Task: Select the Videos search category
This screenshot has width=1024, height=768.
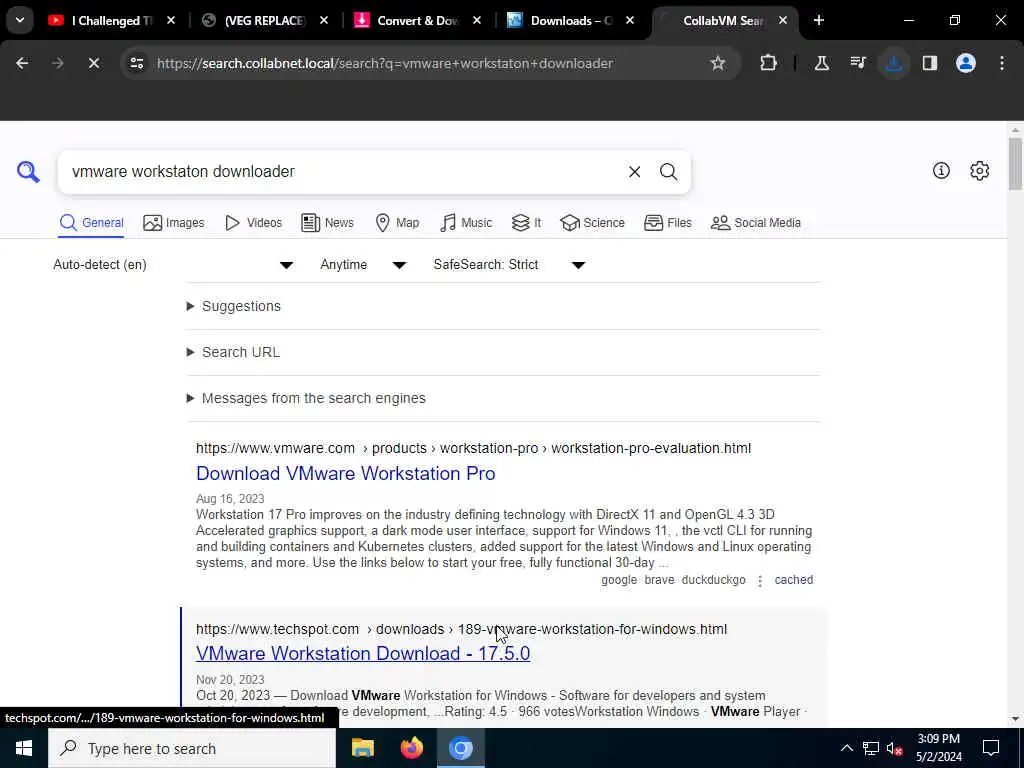Action: coord(253,223)
